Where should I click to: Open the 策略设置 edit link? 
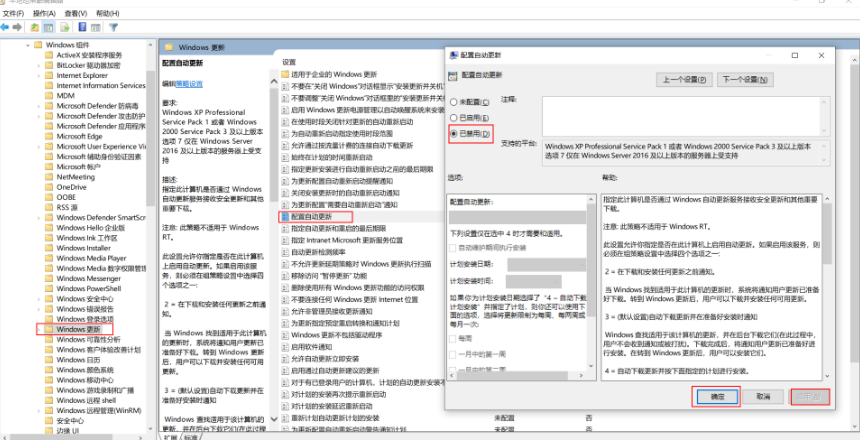tap(189, 84)
